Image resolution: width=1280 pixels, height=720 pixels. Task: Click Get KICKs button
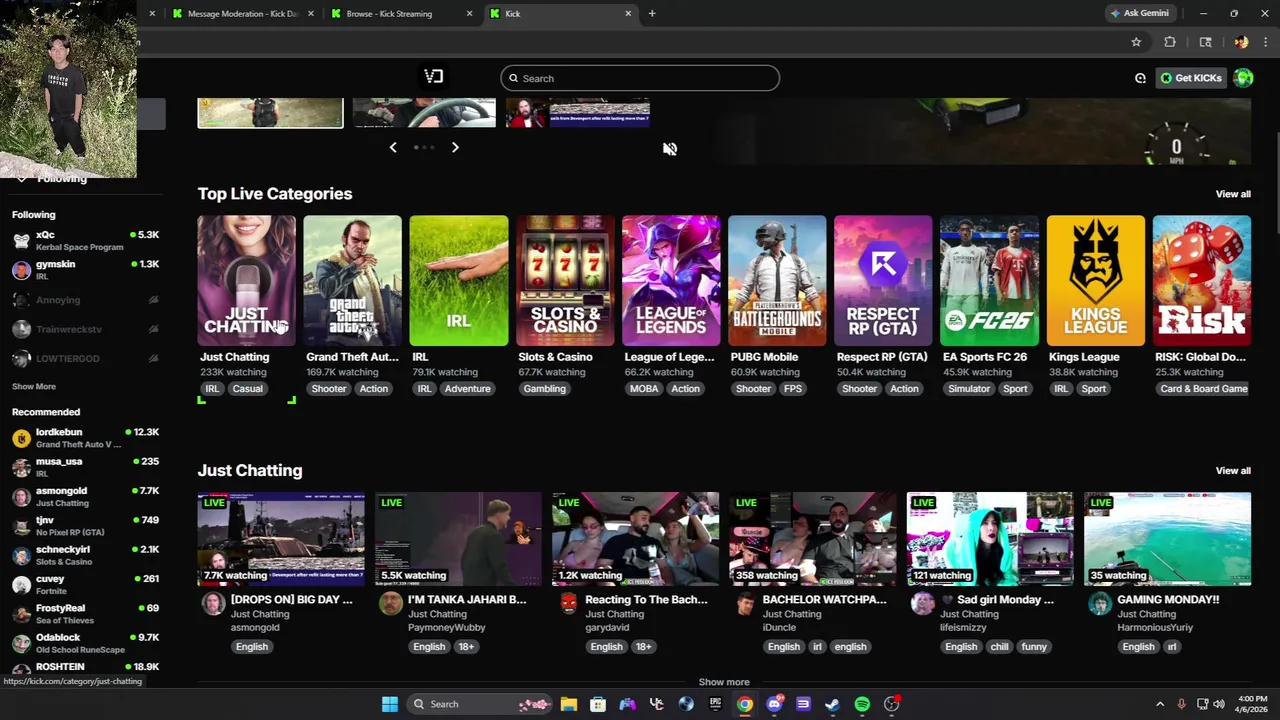tap(1190, 78)
